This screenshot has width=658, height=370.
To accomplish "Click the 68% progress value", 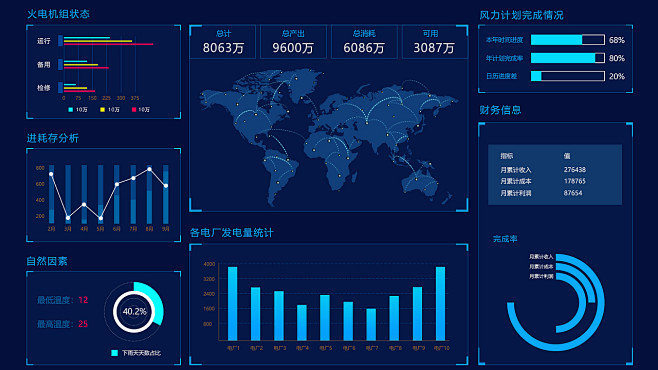I will click(617, 40).
